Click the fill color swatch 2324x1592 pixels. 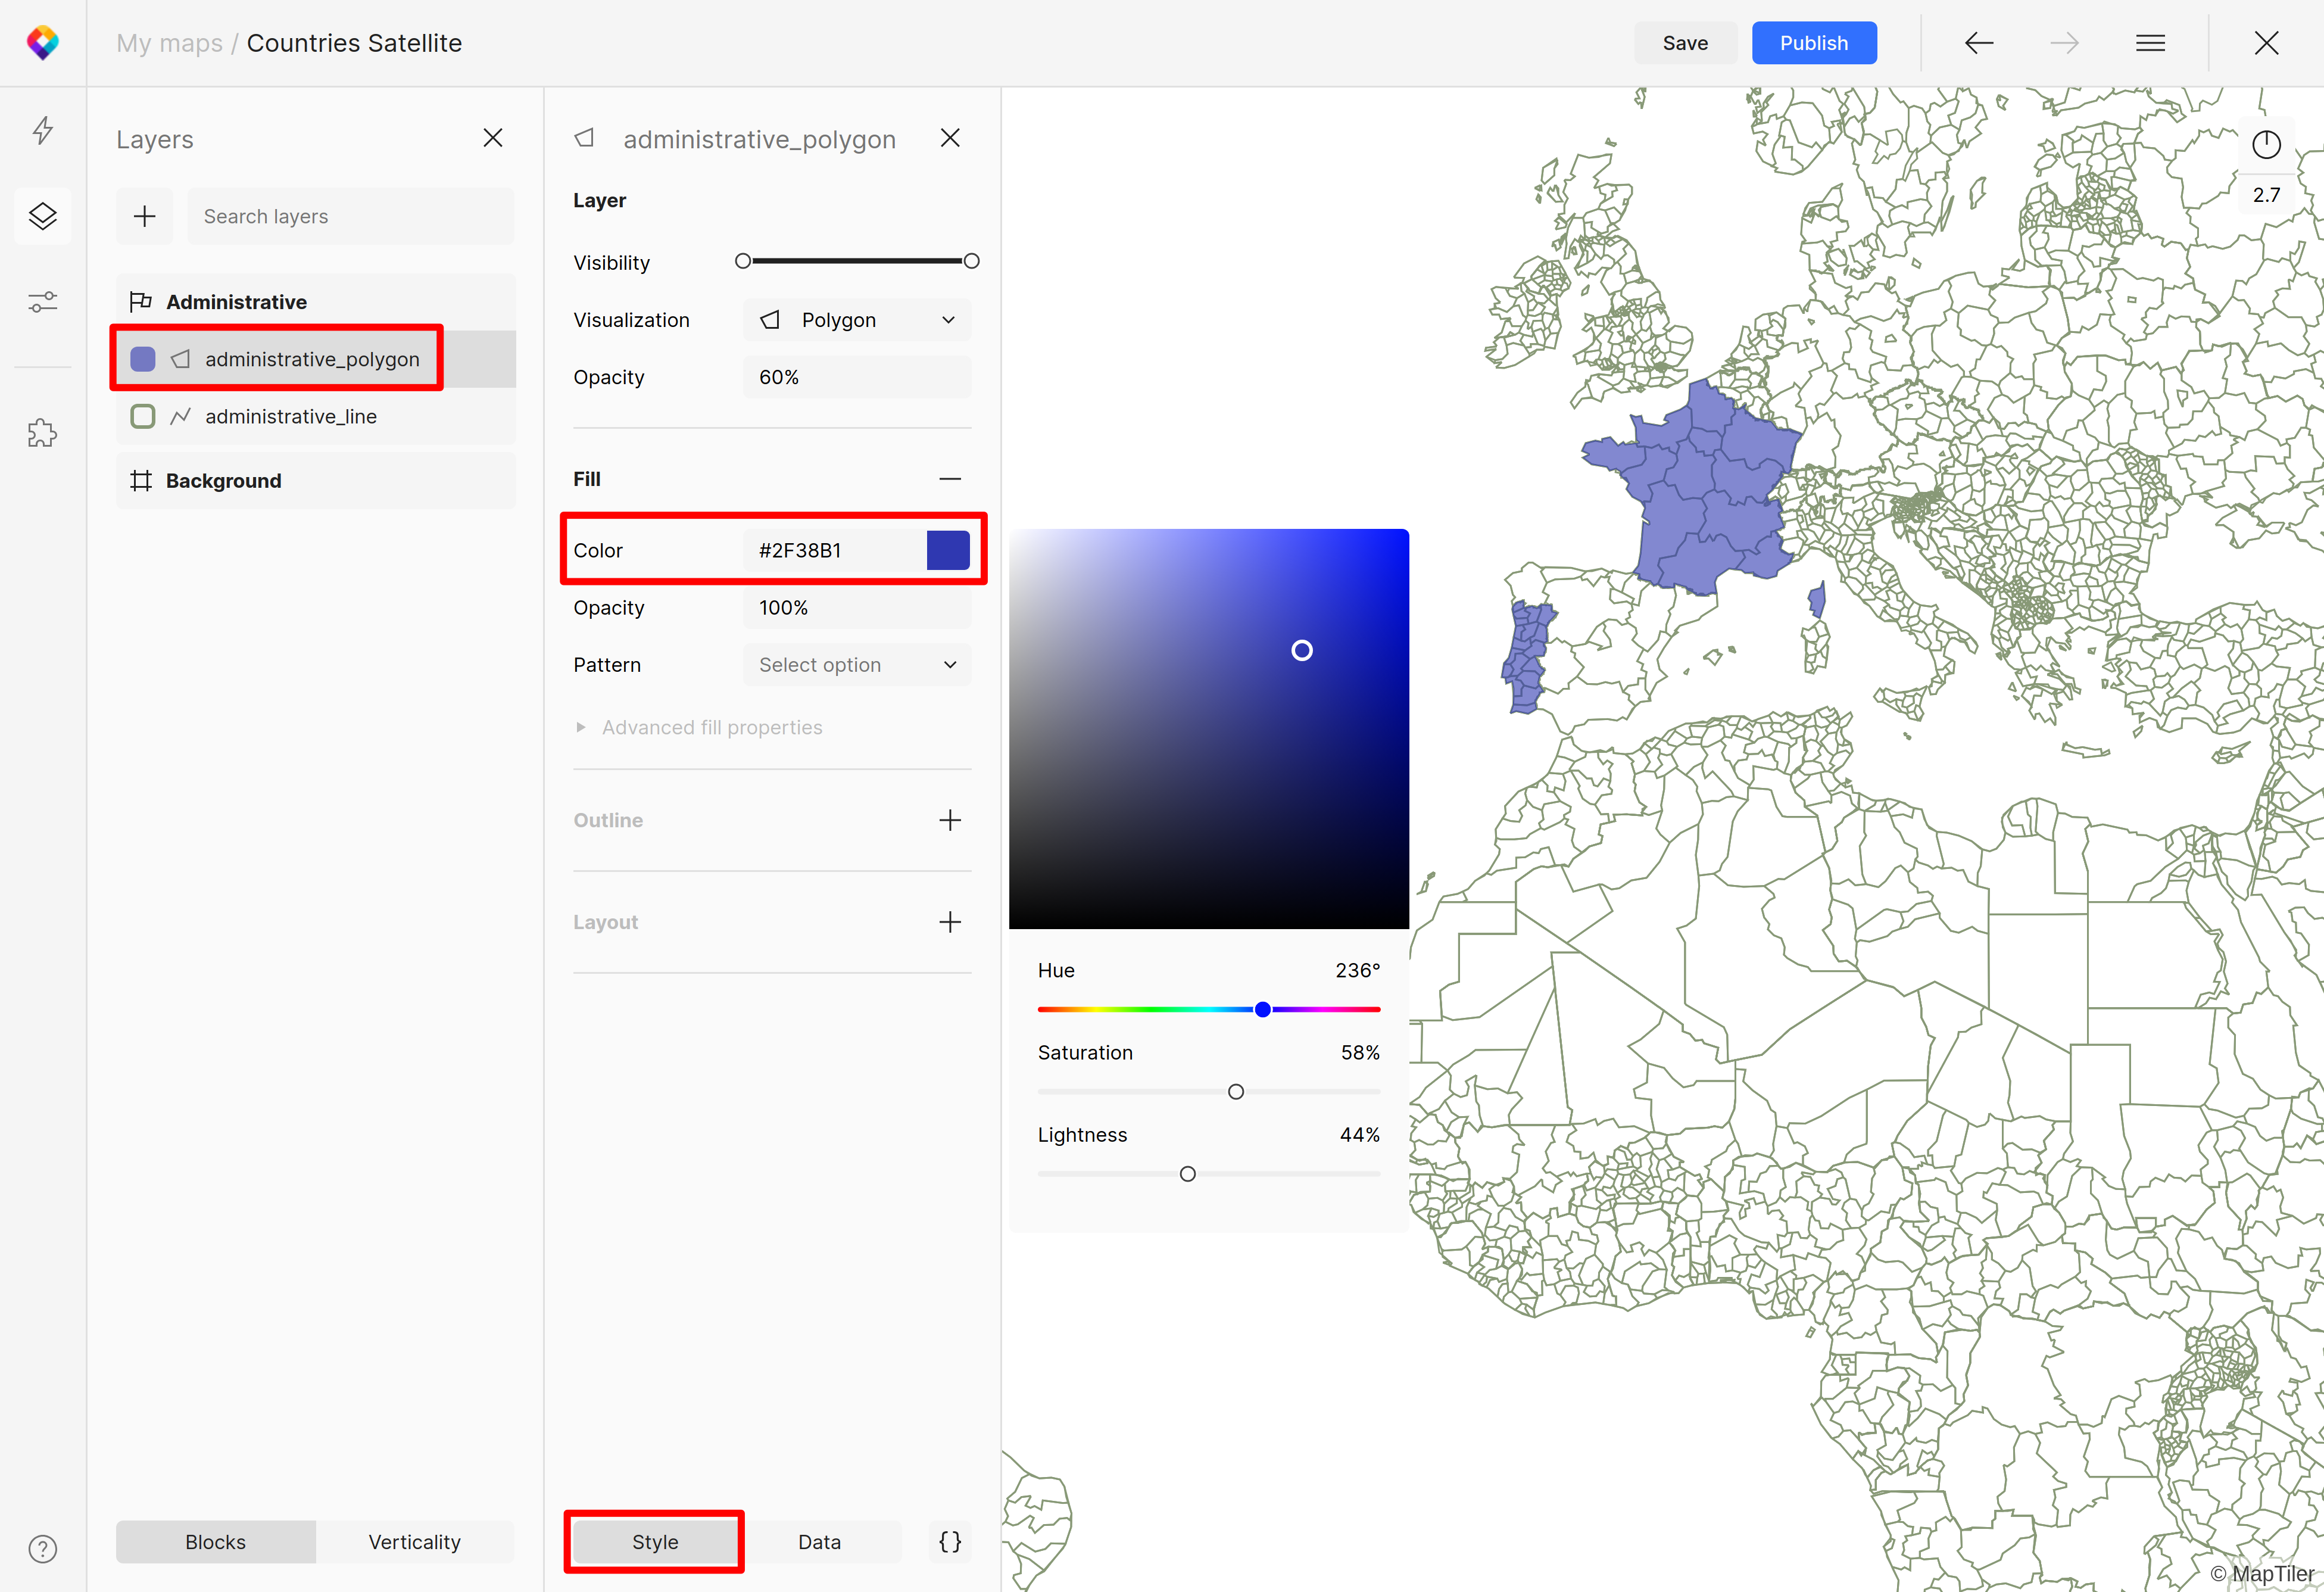(947, 550)
